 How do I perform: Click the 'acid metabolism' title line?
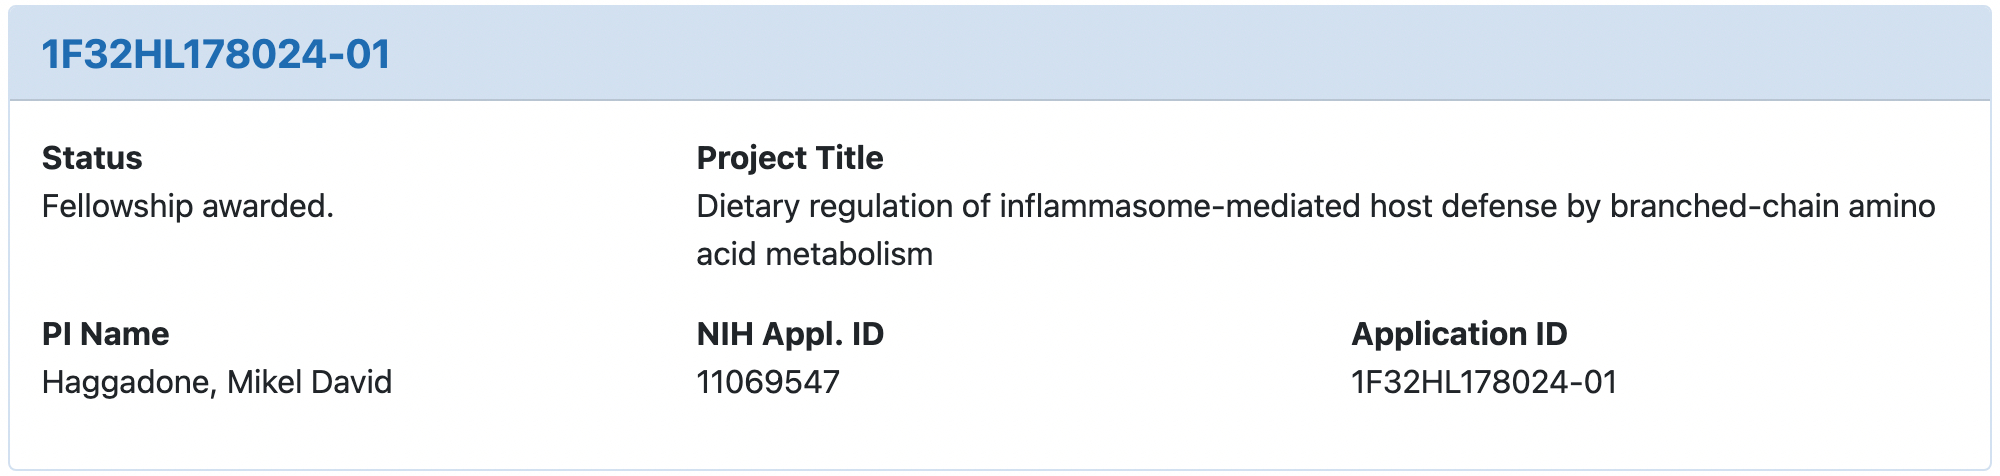pos(814,254)
